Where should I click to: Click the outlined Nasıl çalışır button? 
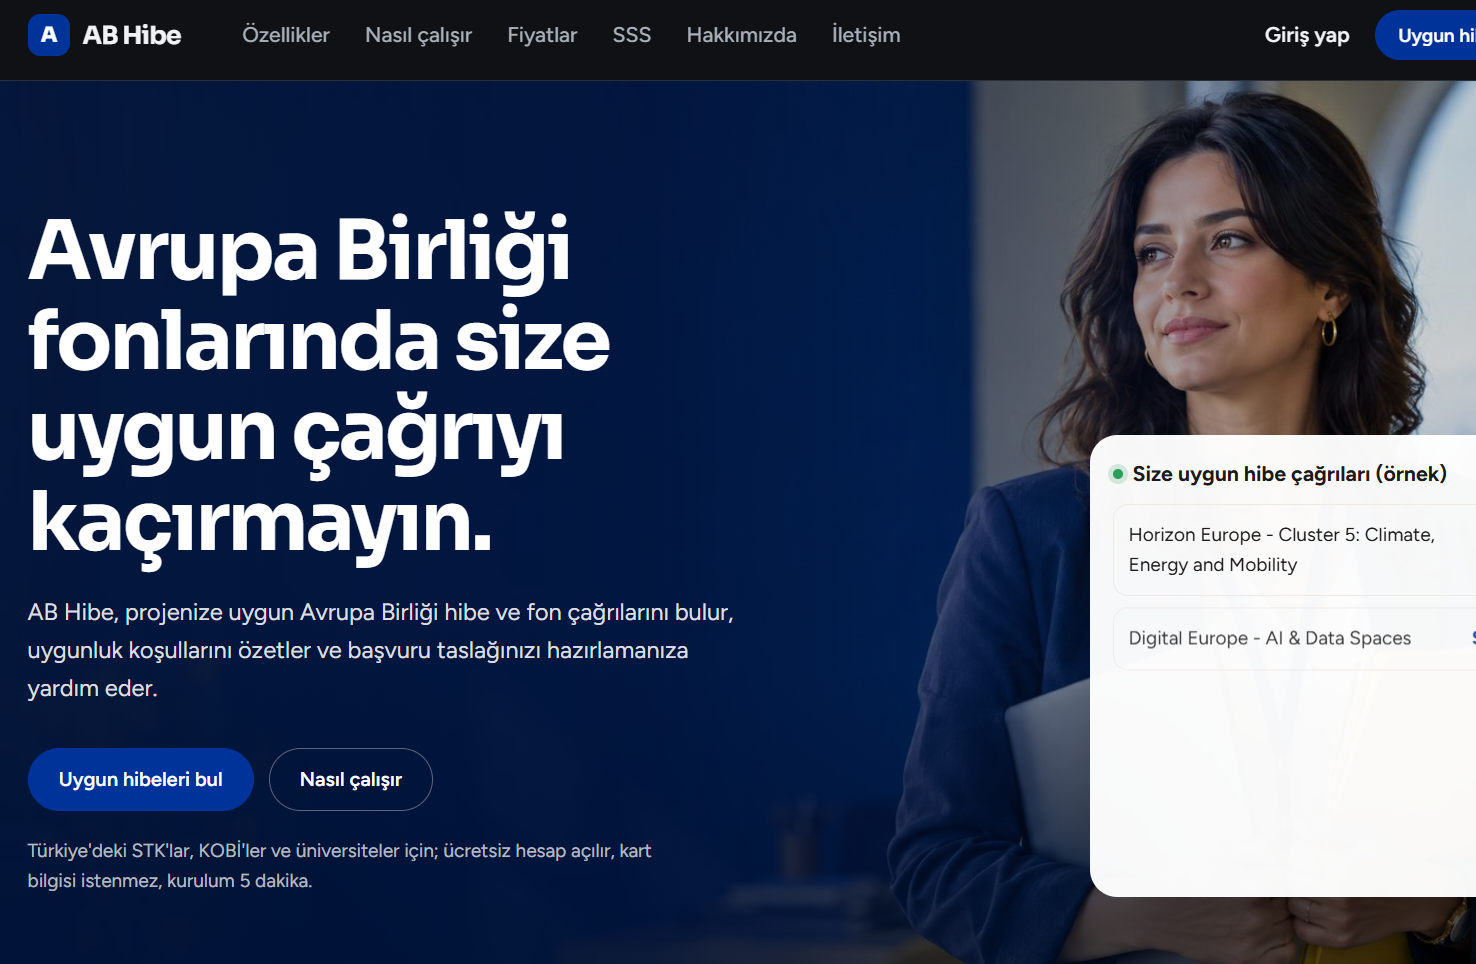[x=351, y=779]
